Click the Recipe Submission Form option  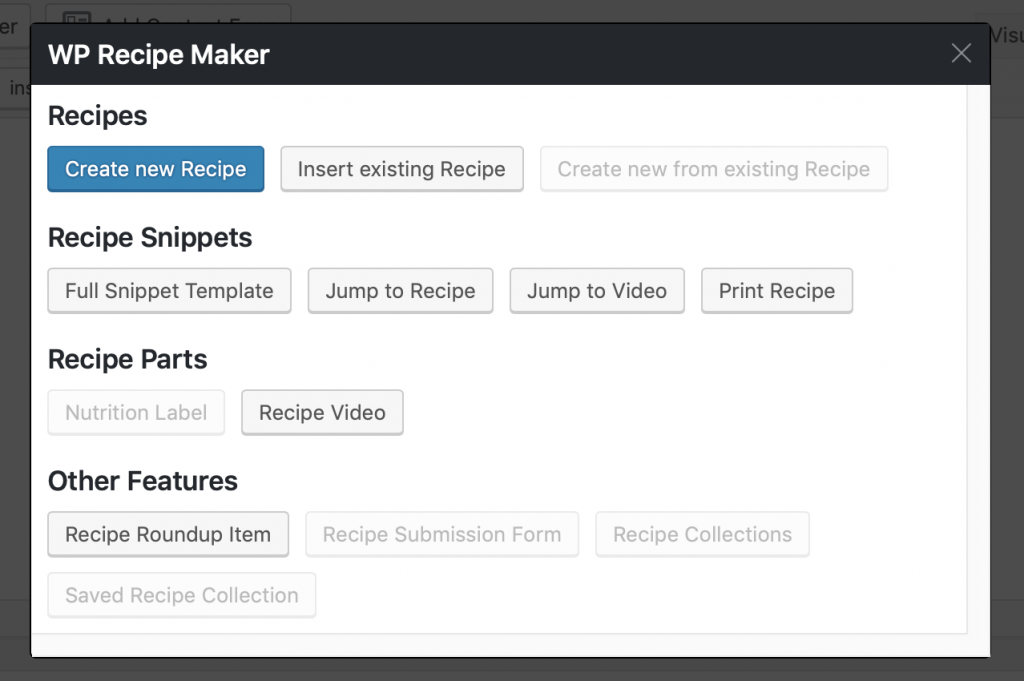tap(442, 534)
